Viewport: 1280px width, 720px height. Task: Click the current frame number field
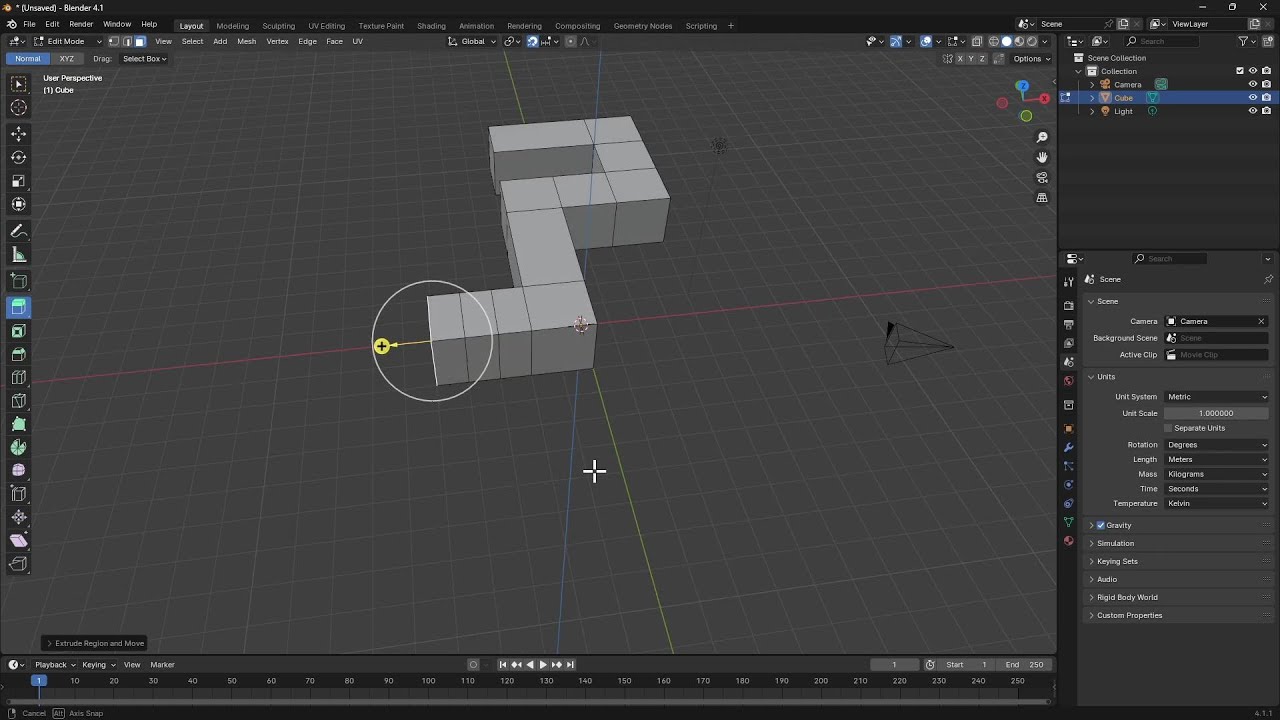coord(894,665)
